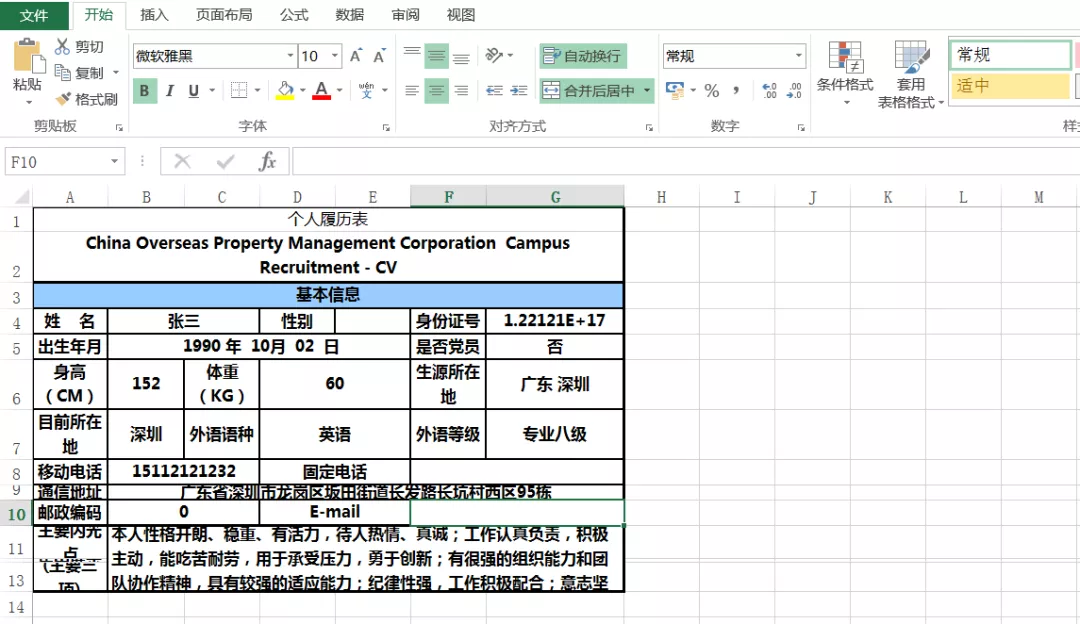Align text left
Viewport: 1080px width, 624px height.
(412, 90)
